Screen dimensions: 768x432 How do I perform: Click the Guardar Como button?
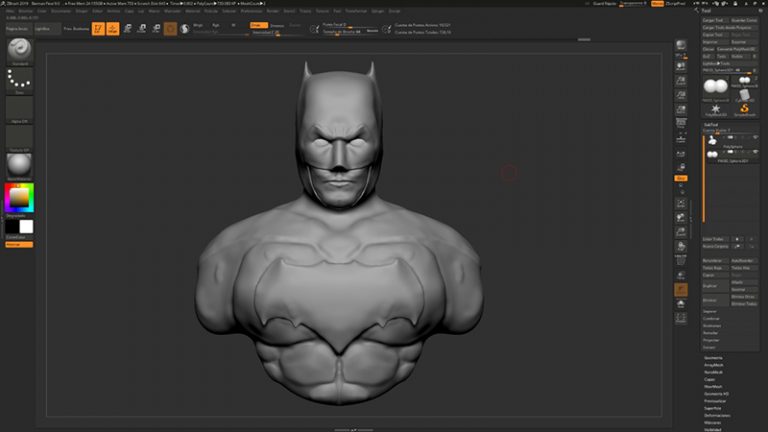pos(744,21)
